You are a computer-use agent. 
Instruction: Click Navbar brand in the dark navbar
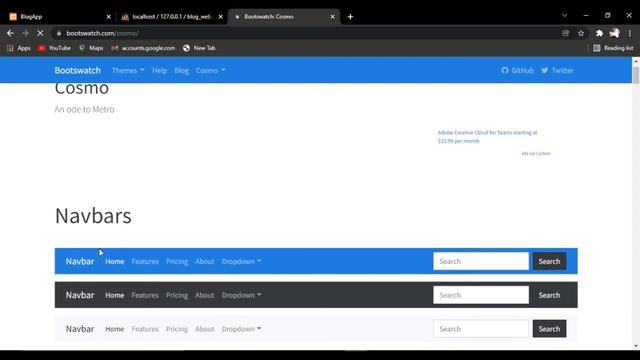click(80, 295)
